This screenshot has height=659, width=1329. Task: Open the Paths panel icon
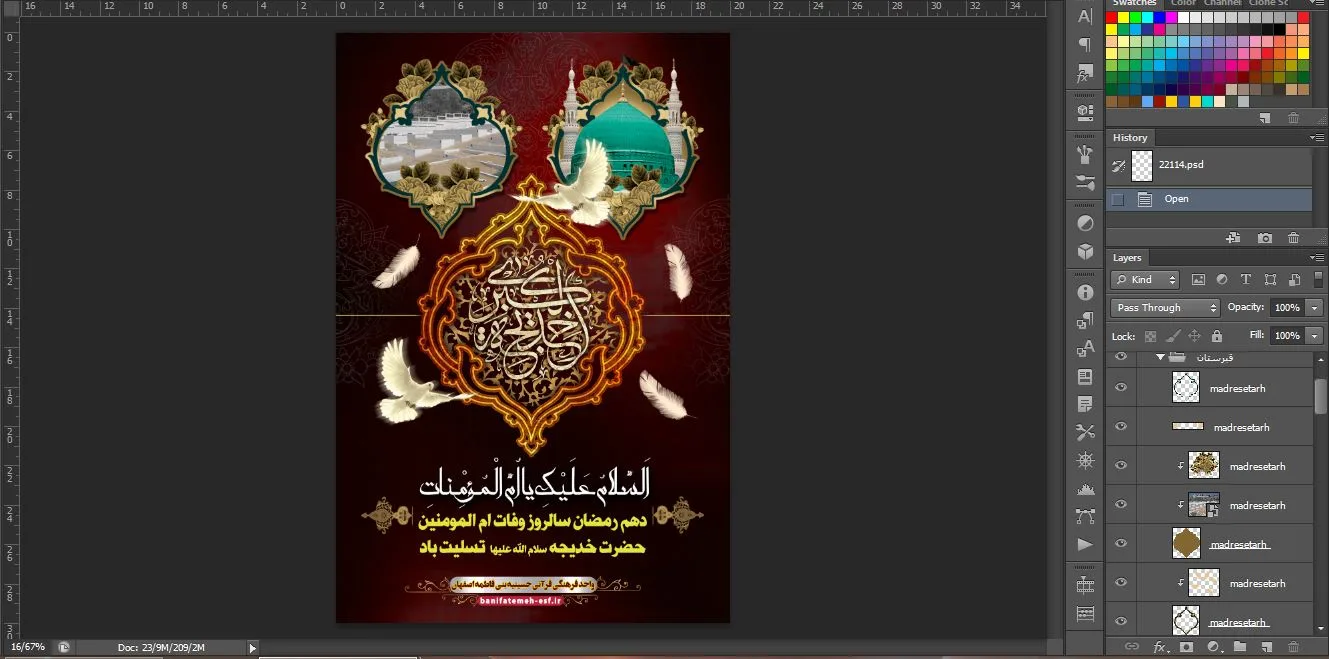point(1085,516)
